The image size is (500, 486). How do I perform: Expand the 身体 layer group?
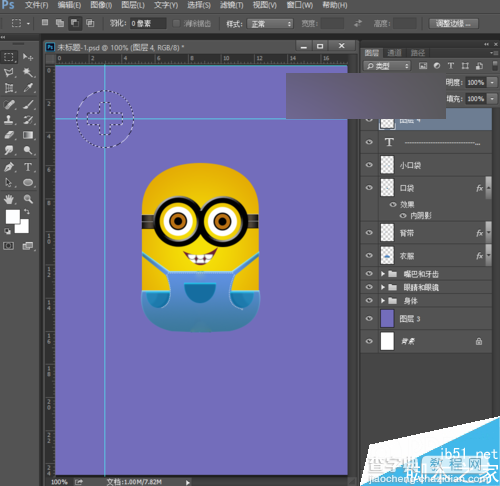pos(383,301)
